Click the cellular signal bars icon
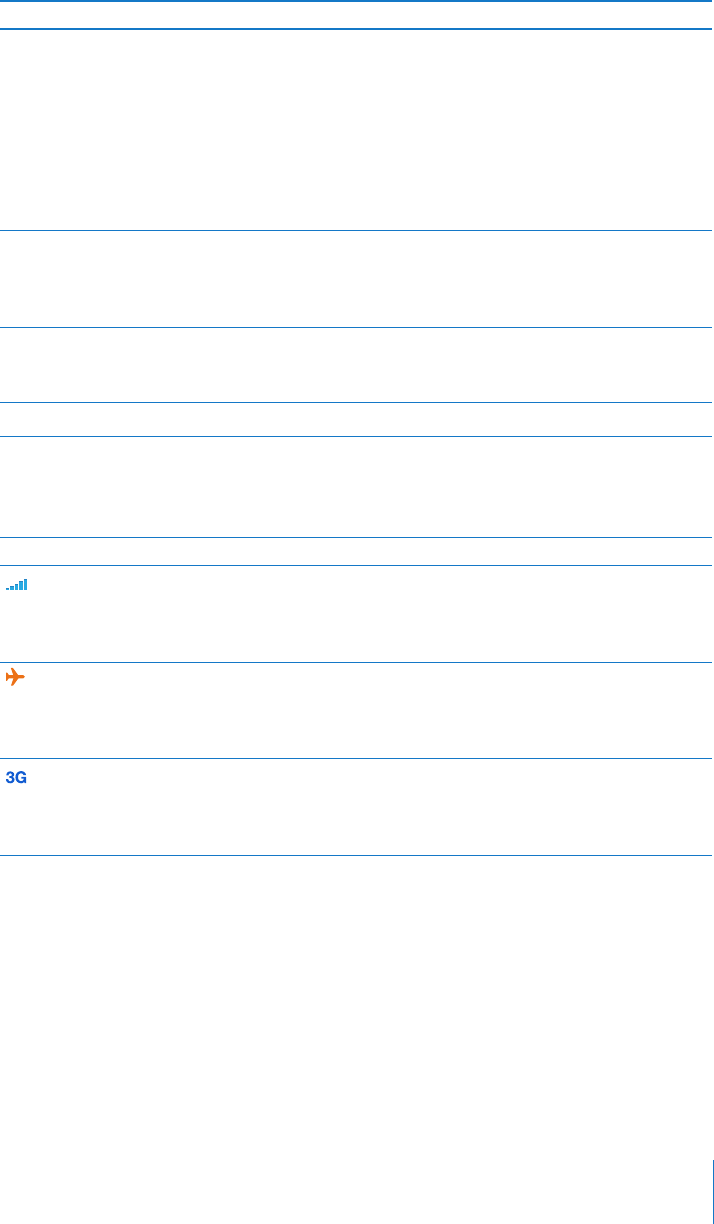Image resolution: width=714 pixels, height=1224 pixels. click(x=17, y=583)
